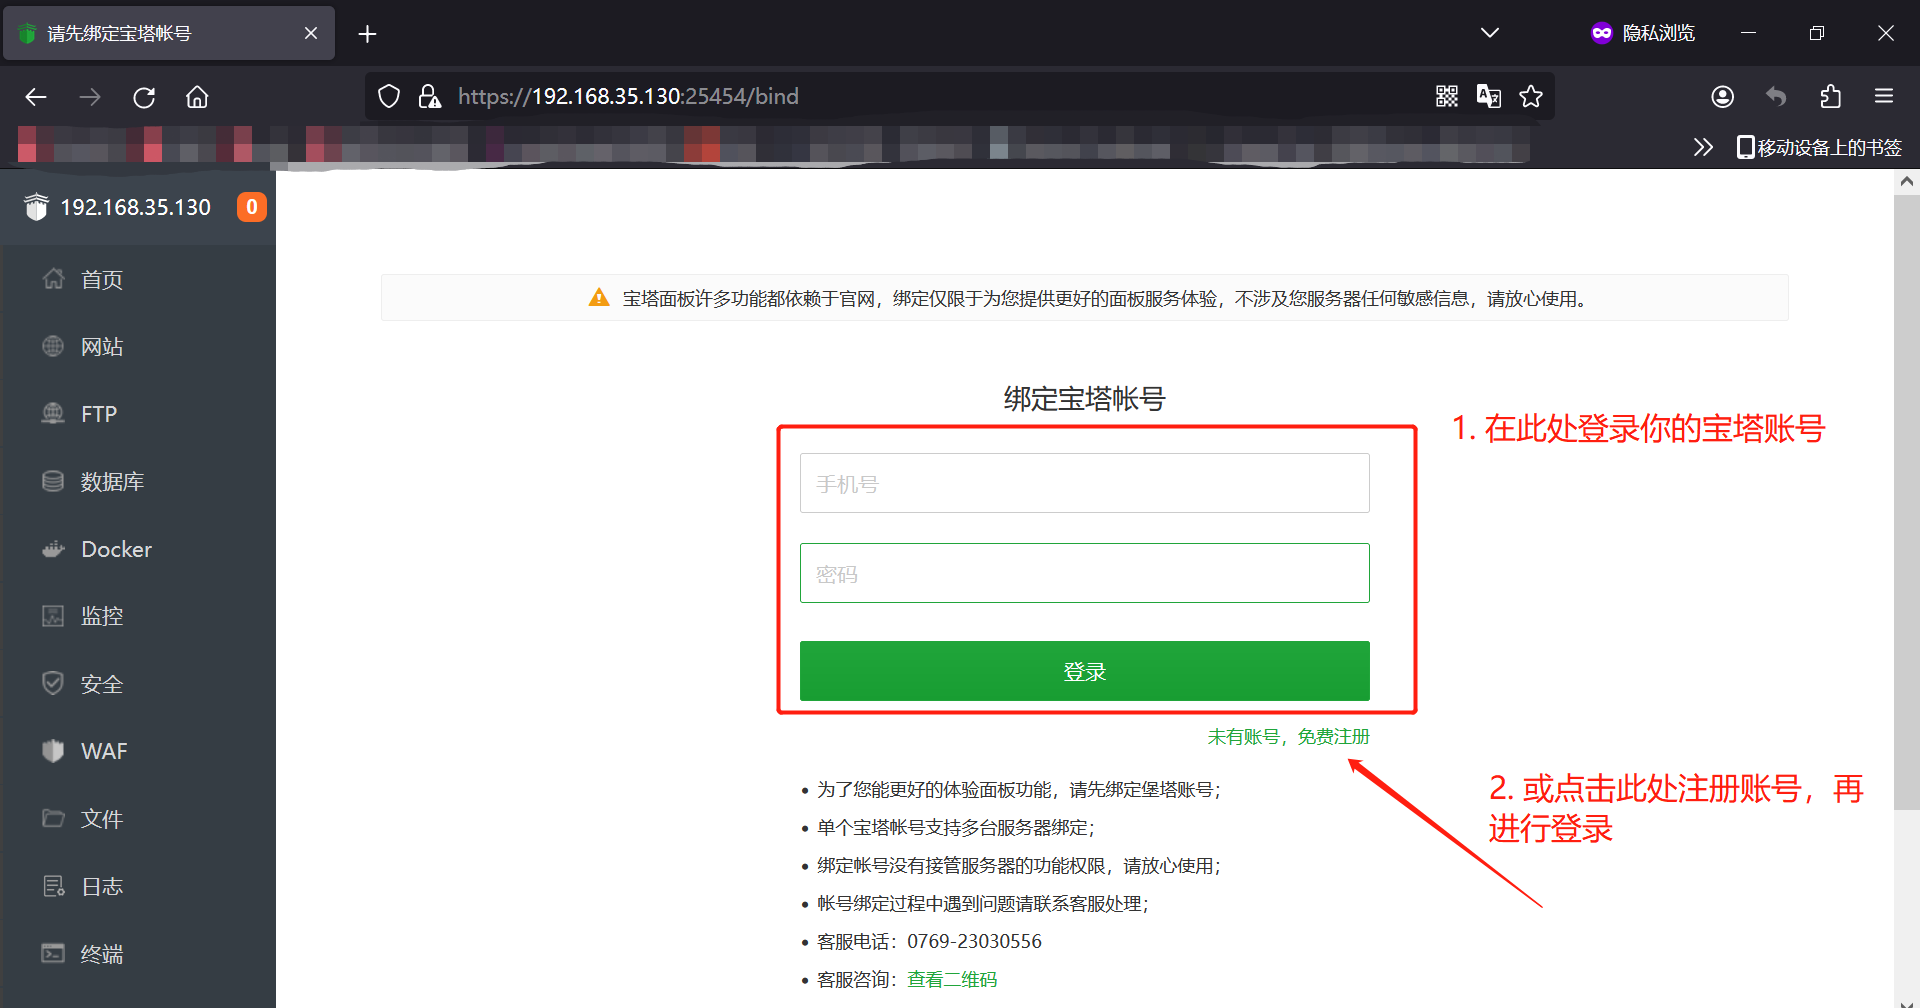Click 客服电话：0769-23030556 text
The width and height of the screenshot is (1920, 1008).
coord(929,942)
